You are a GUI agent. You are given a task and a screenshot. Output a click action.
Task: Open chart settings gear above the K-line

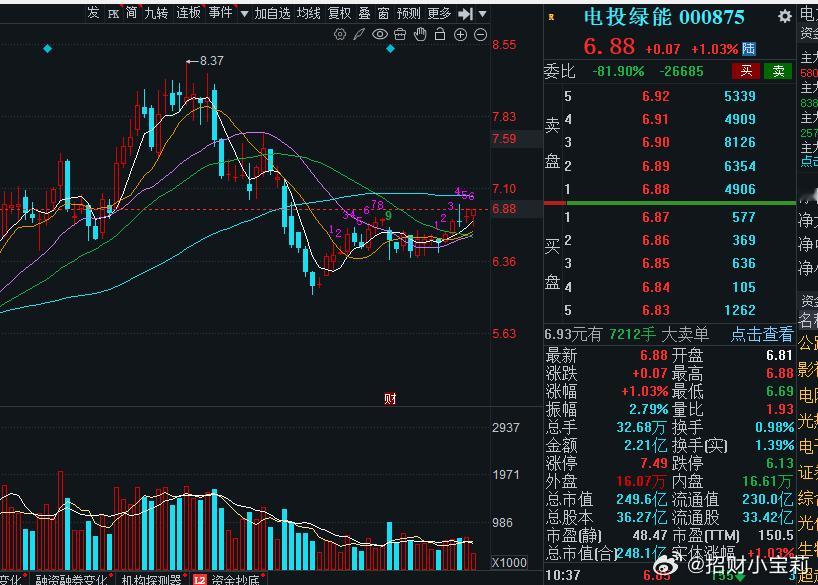coord(340,35)
